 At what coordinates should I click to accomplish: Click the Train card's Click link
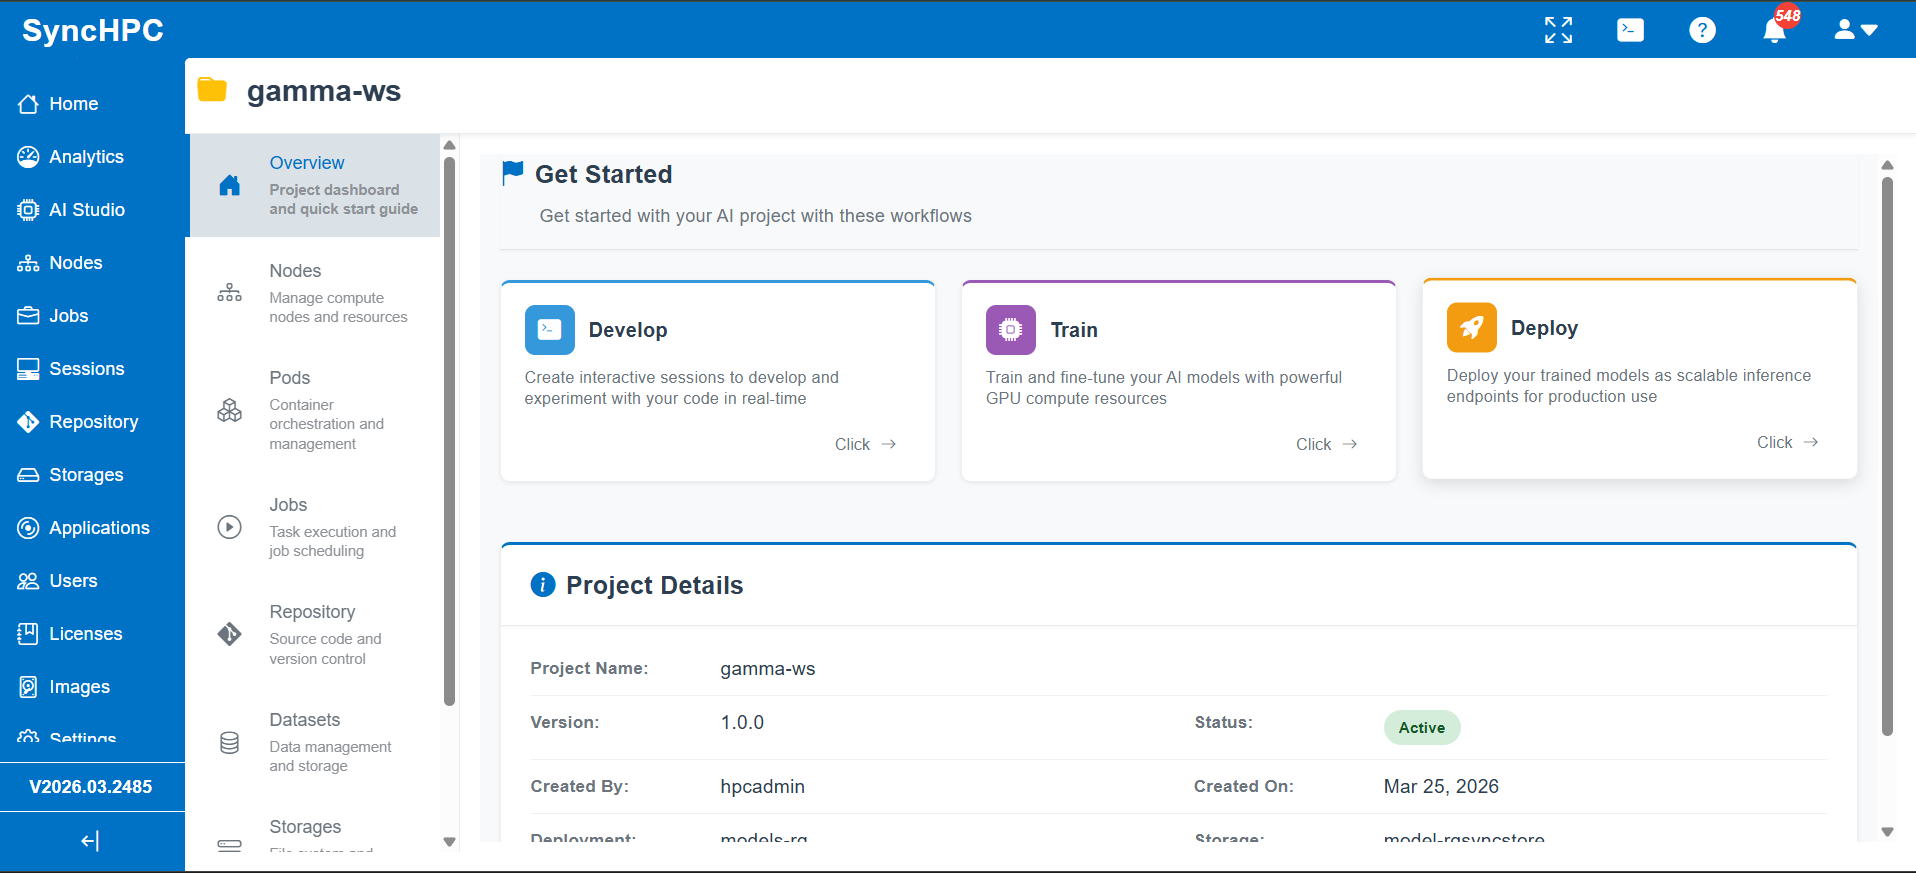point(1326,444)
